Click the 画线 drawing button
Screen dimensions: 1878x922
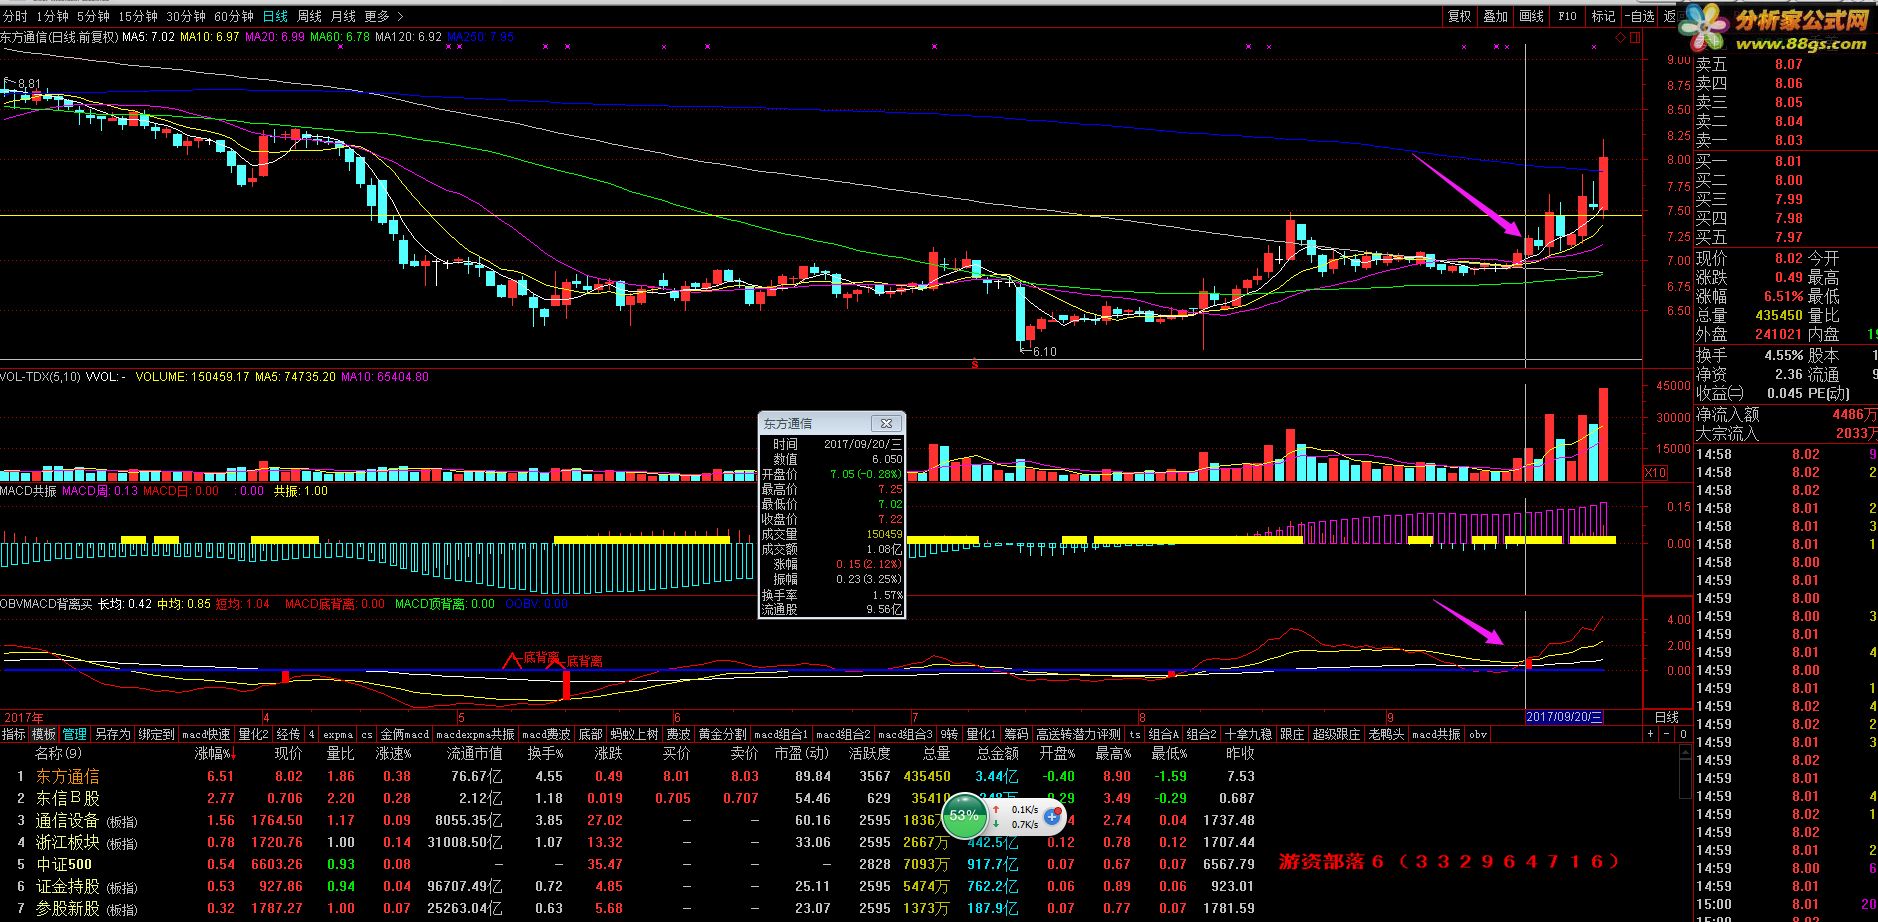click(1531, 16)
